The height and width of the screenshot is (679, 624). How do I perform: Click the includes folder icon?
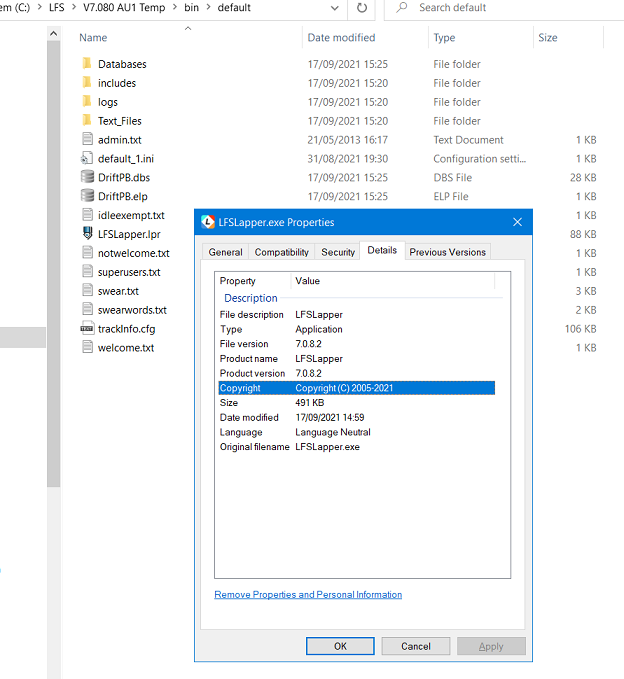point(87,83)
